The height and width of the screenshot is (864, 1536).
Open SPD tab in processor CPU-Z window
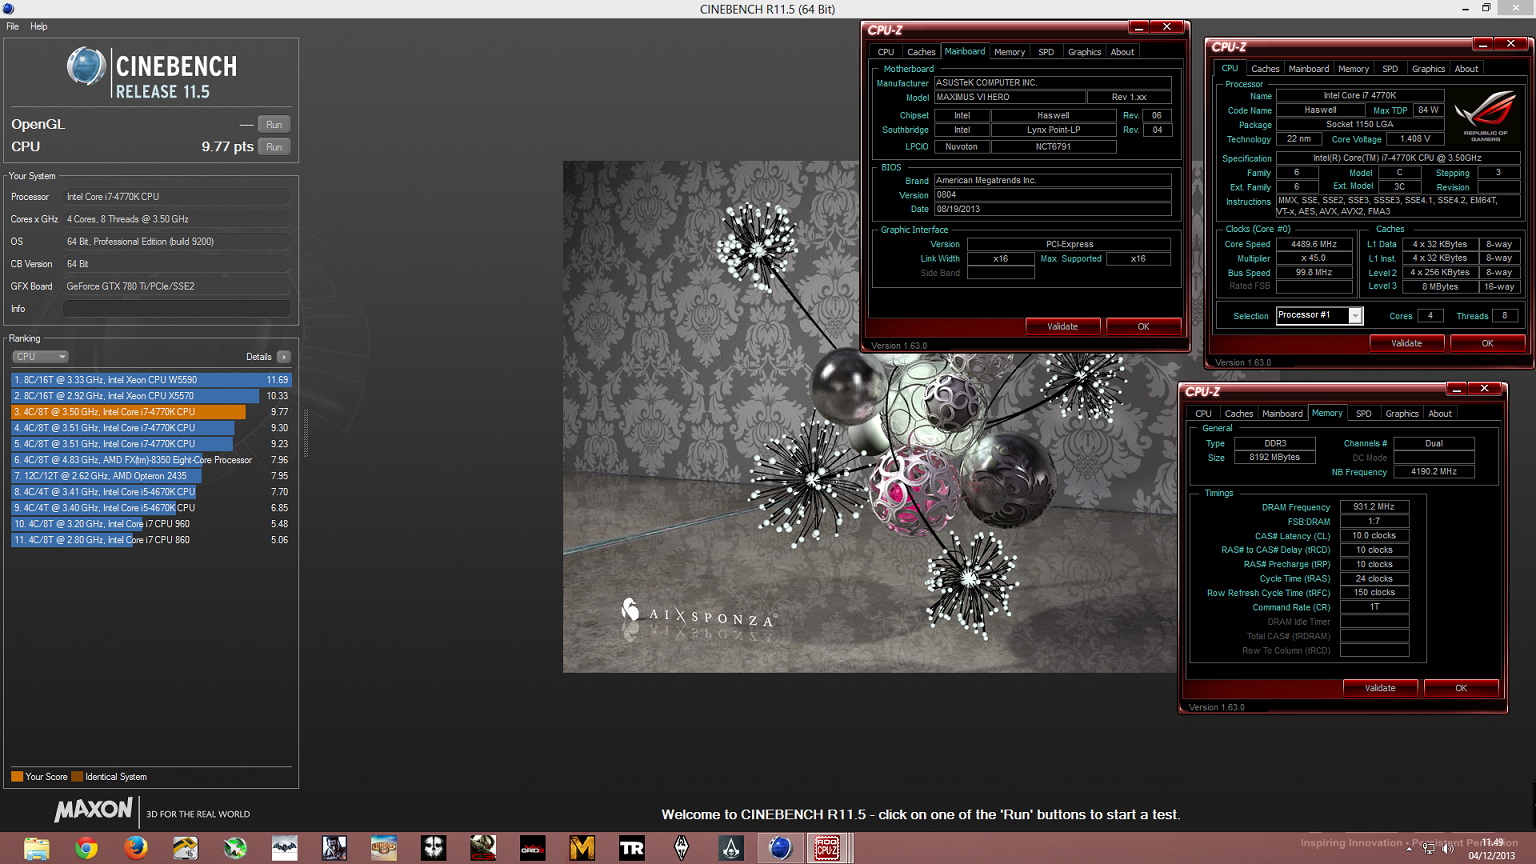tap(1390, 69)
